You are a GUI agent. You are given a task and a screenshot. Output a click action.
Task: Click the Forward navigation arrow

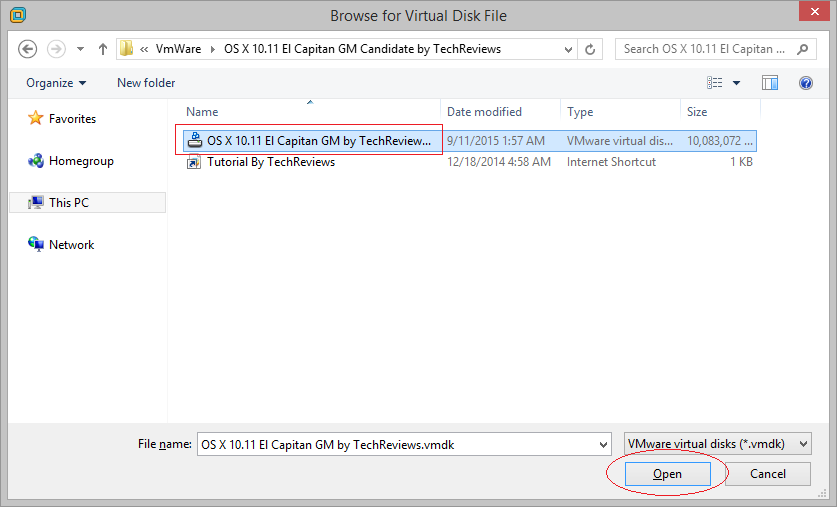57,49
